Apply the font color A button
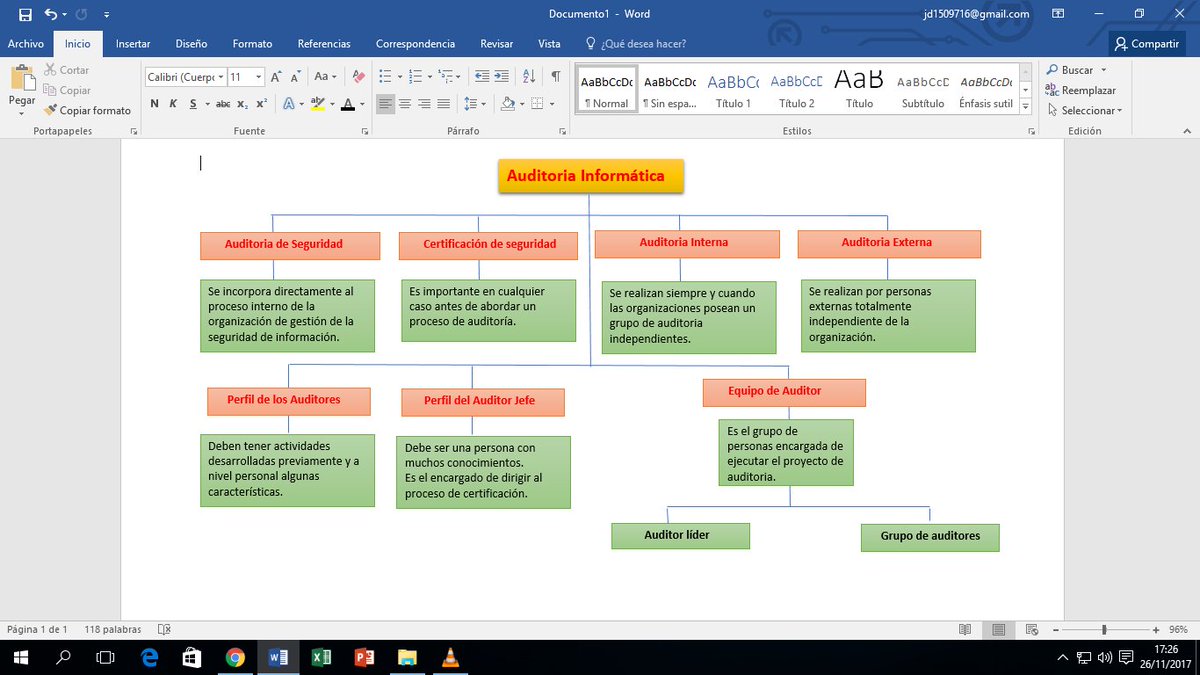The height and width of the screenshot is (675, 1200). point(347,103)
